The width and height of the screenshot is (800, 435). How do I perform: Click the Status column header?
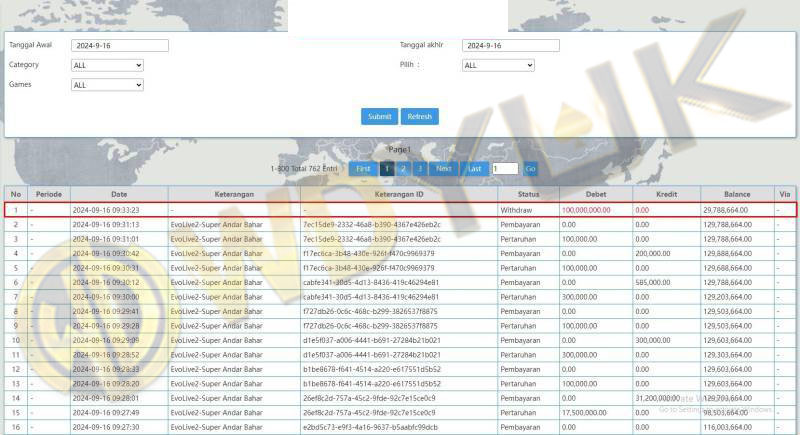click(x=528, y=193)
